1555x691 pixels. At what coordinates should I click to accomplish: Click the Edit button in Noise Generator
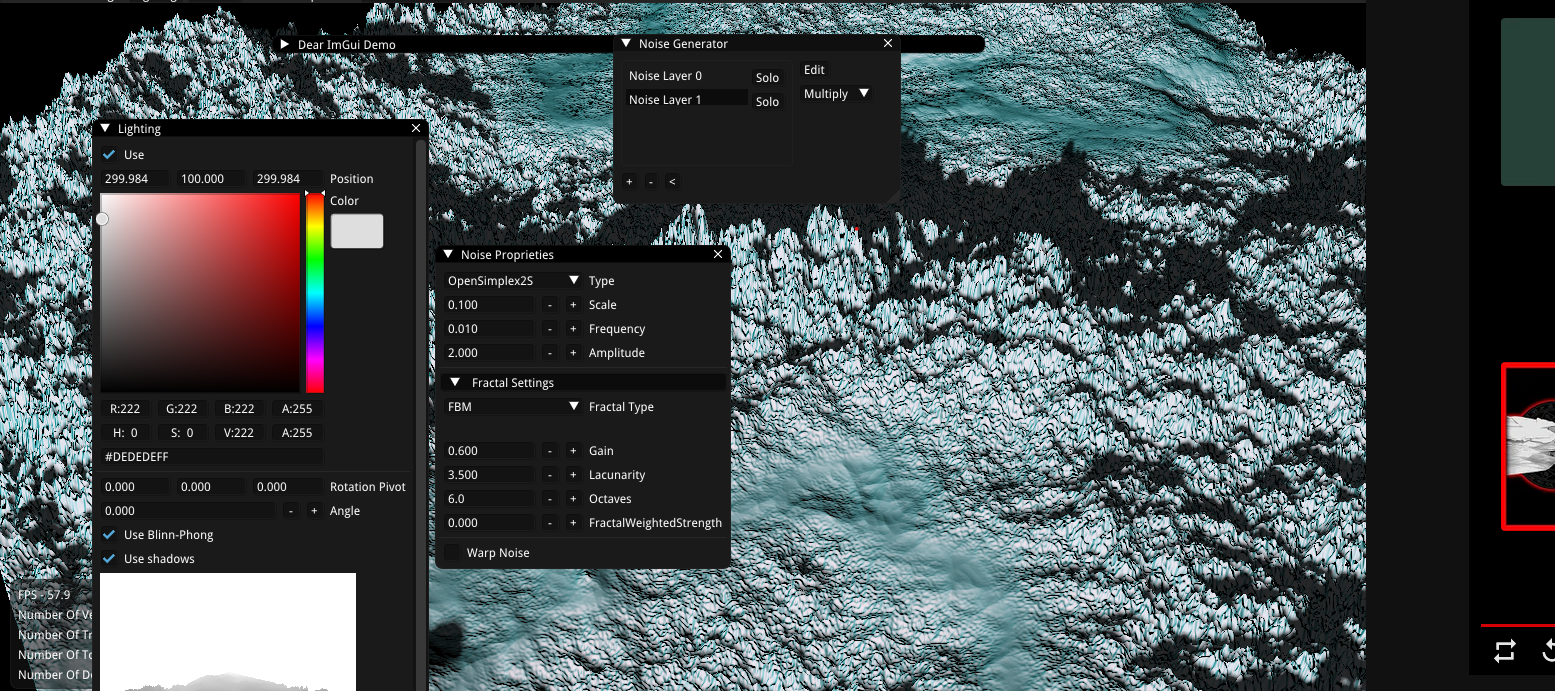815,70
